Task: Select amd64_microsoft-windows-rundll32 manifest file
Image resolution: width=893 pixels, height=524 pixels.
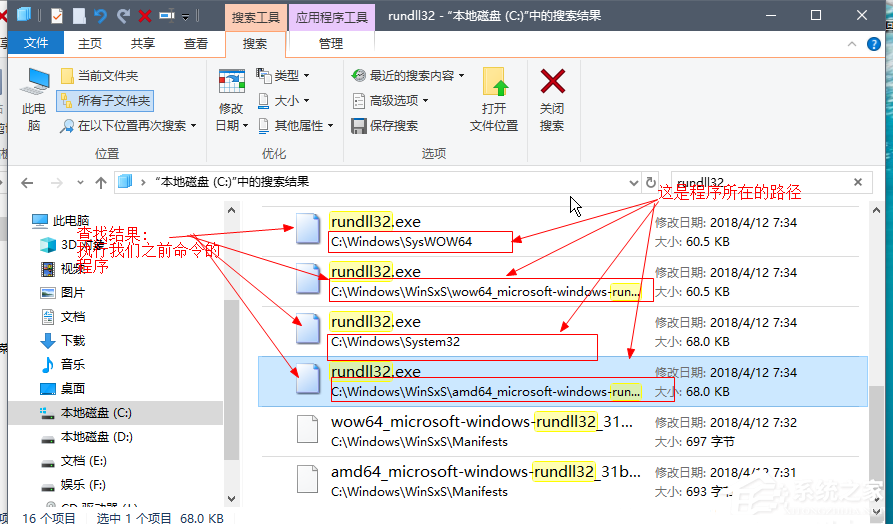Action: pyautogui.click(x=563, y=481)
